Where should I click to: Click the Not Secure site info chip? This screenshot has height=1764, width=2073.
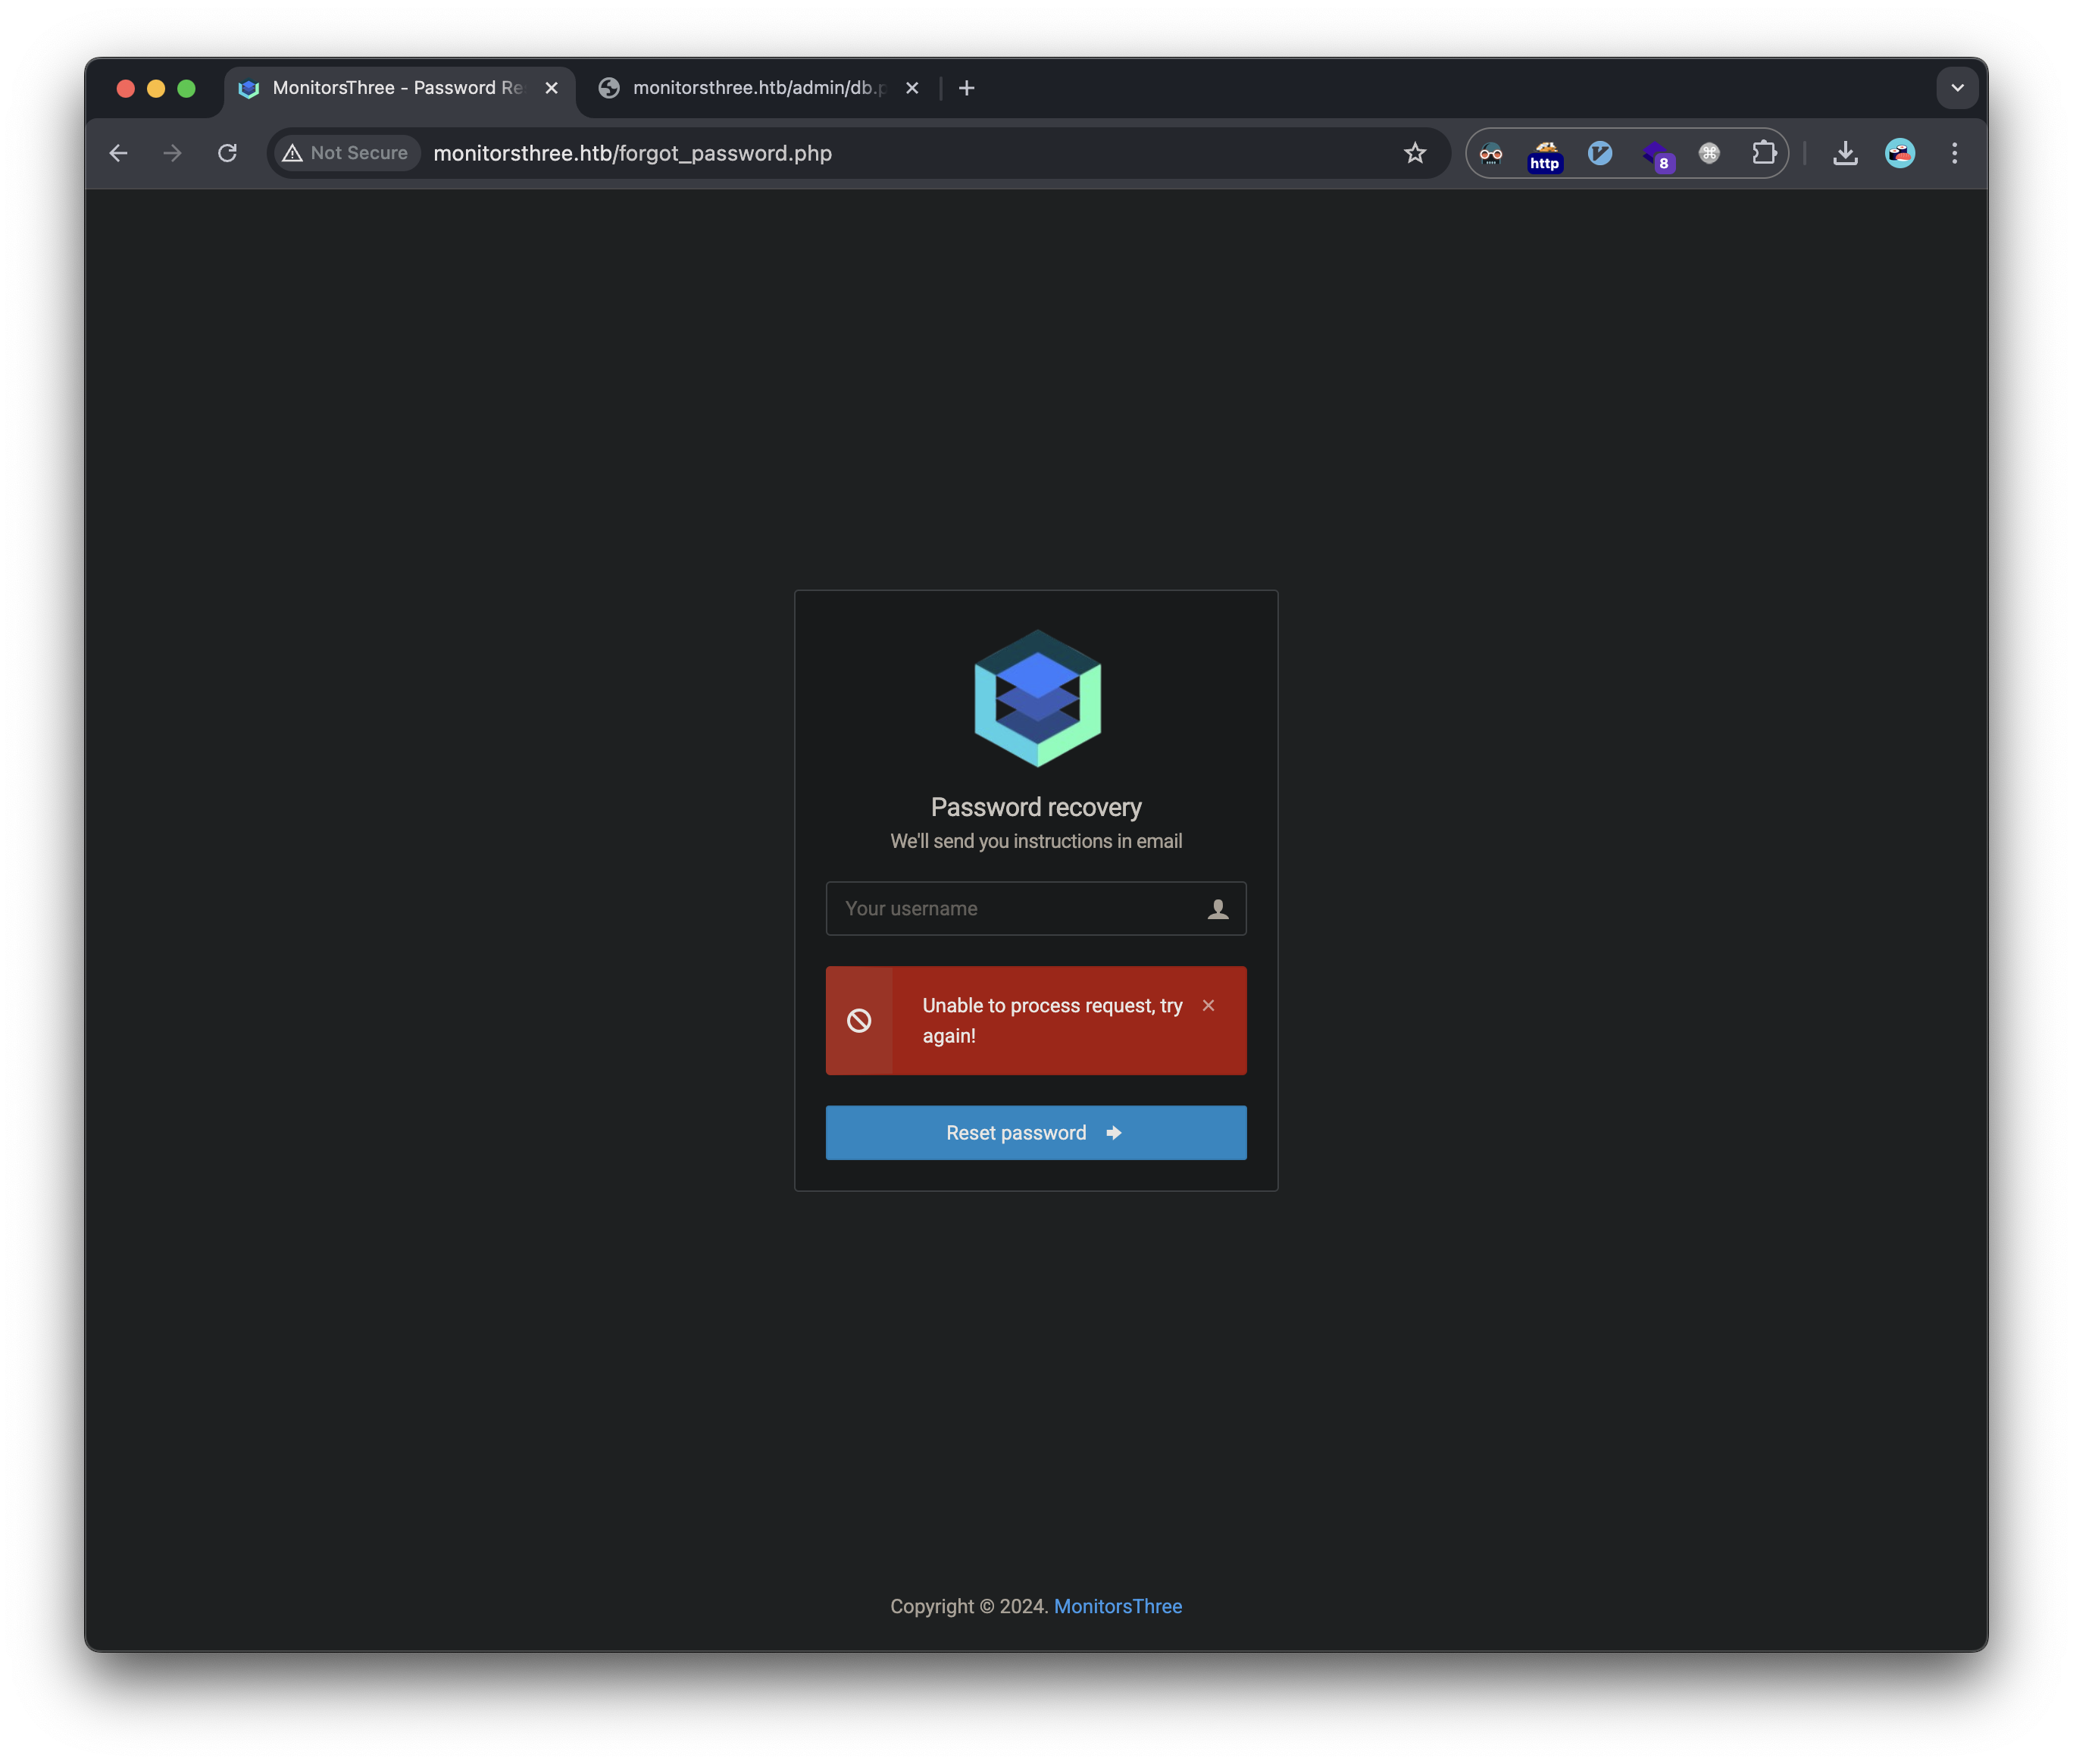coord(347,153)
